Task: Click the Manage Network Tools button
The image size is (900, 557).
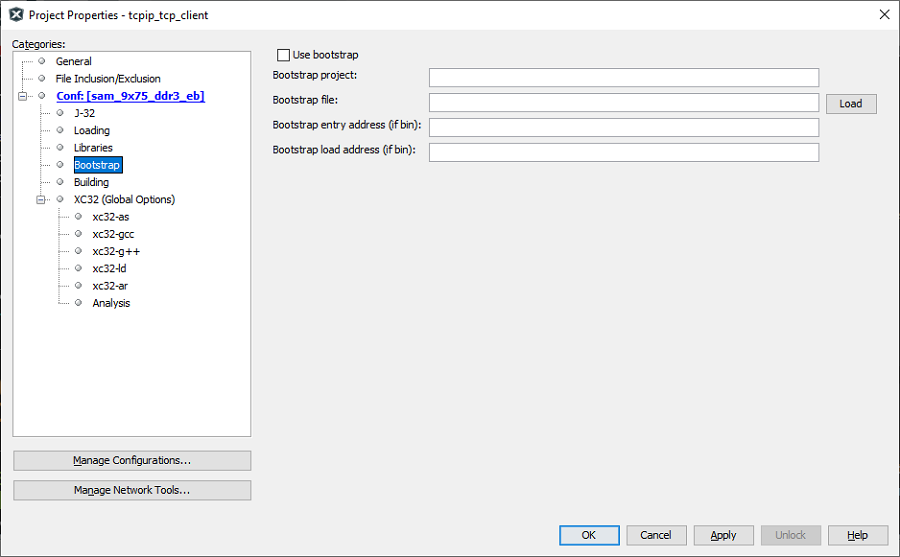Action: 132,490
